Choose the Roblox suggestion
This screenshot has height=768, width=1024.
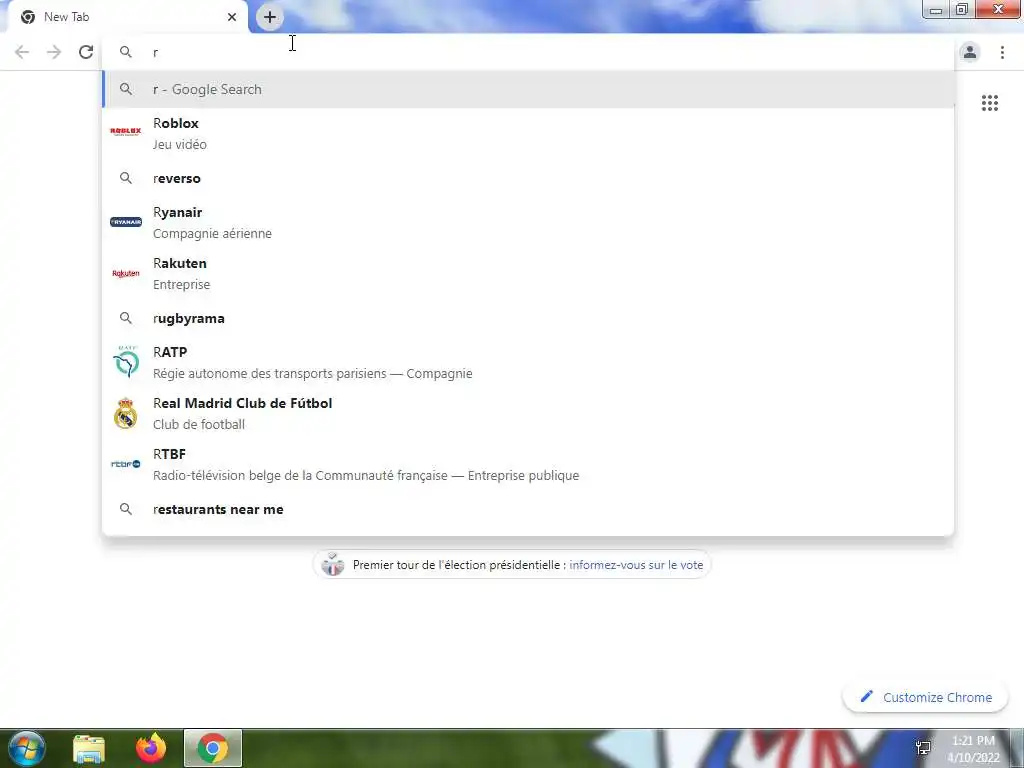[528, 133]
